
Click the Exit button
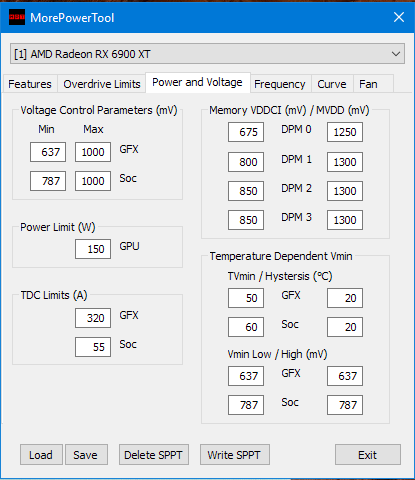tap(368, 455)
